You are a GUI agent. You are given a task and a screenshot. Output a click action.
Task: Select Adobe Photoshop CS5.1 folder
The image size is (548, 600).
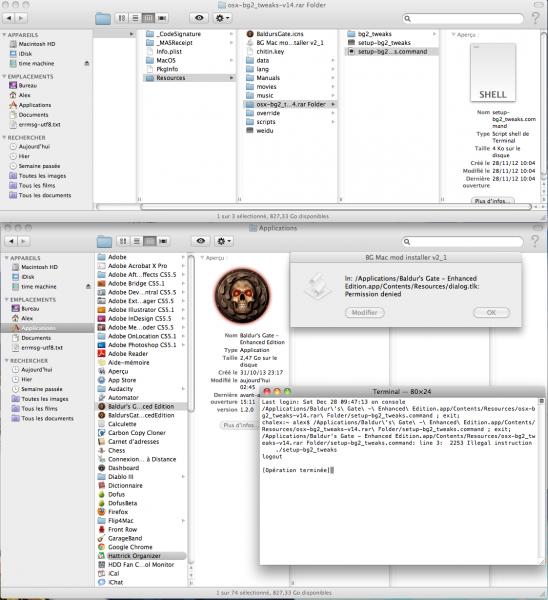[142, 345]
